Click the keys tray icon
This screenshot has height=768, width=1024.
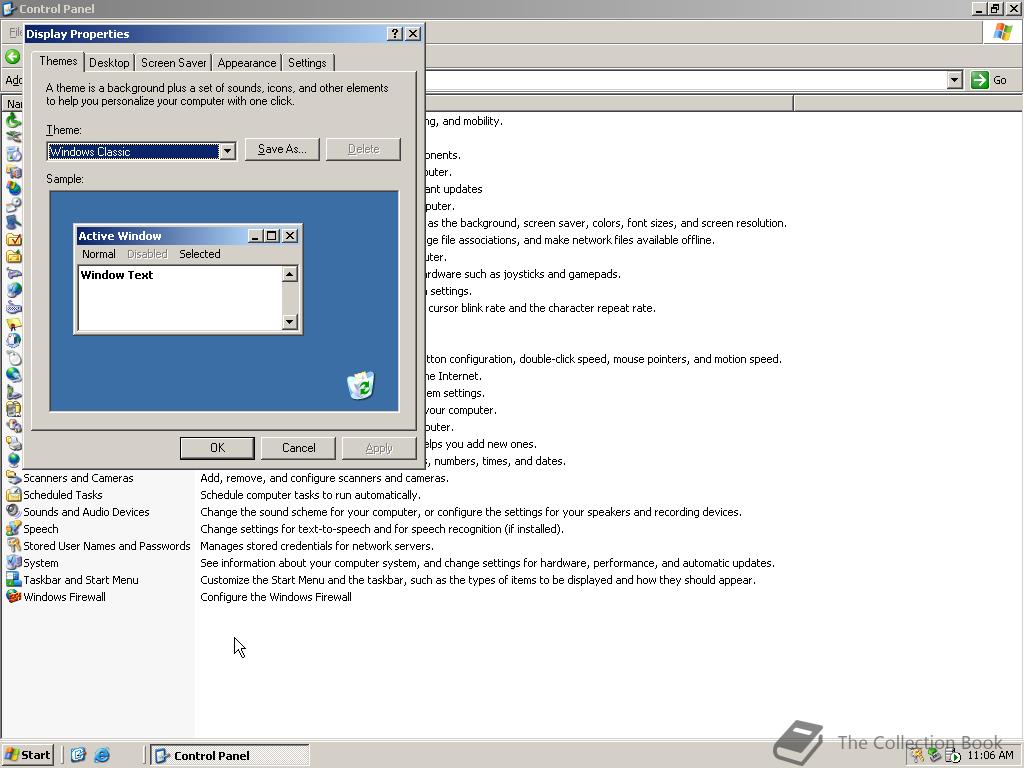[918, 756]
